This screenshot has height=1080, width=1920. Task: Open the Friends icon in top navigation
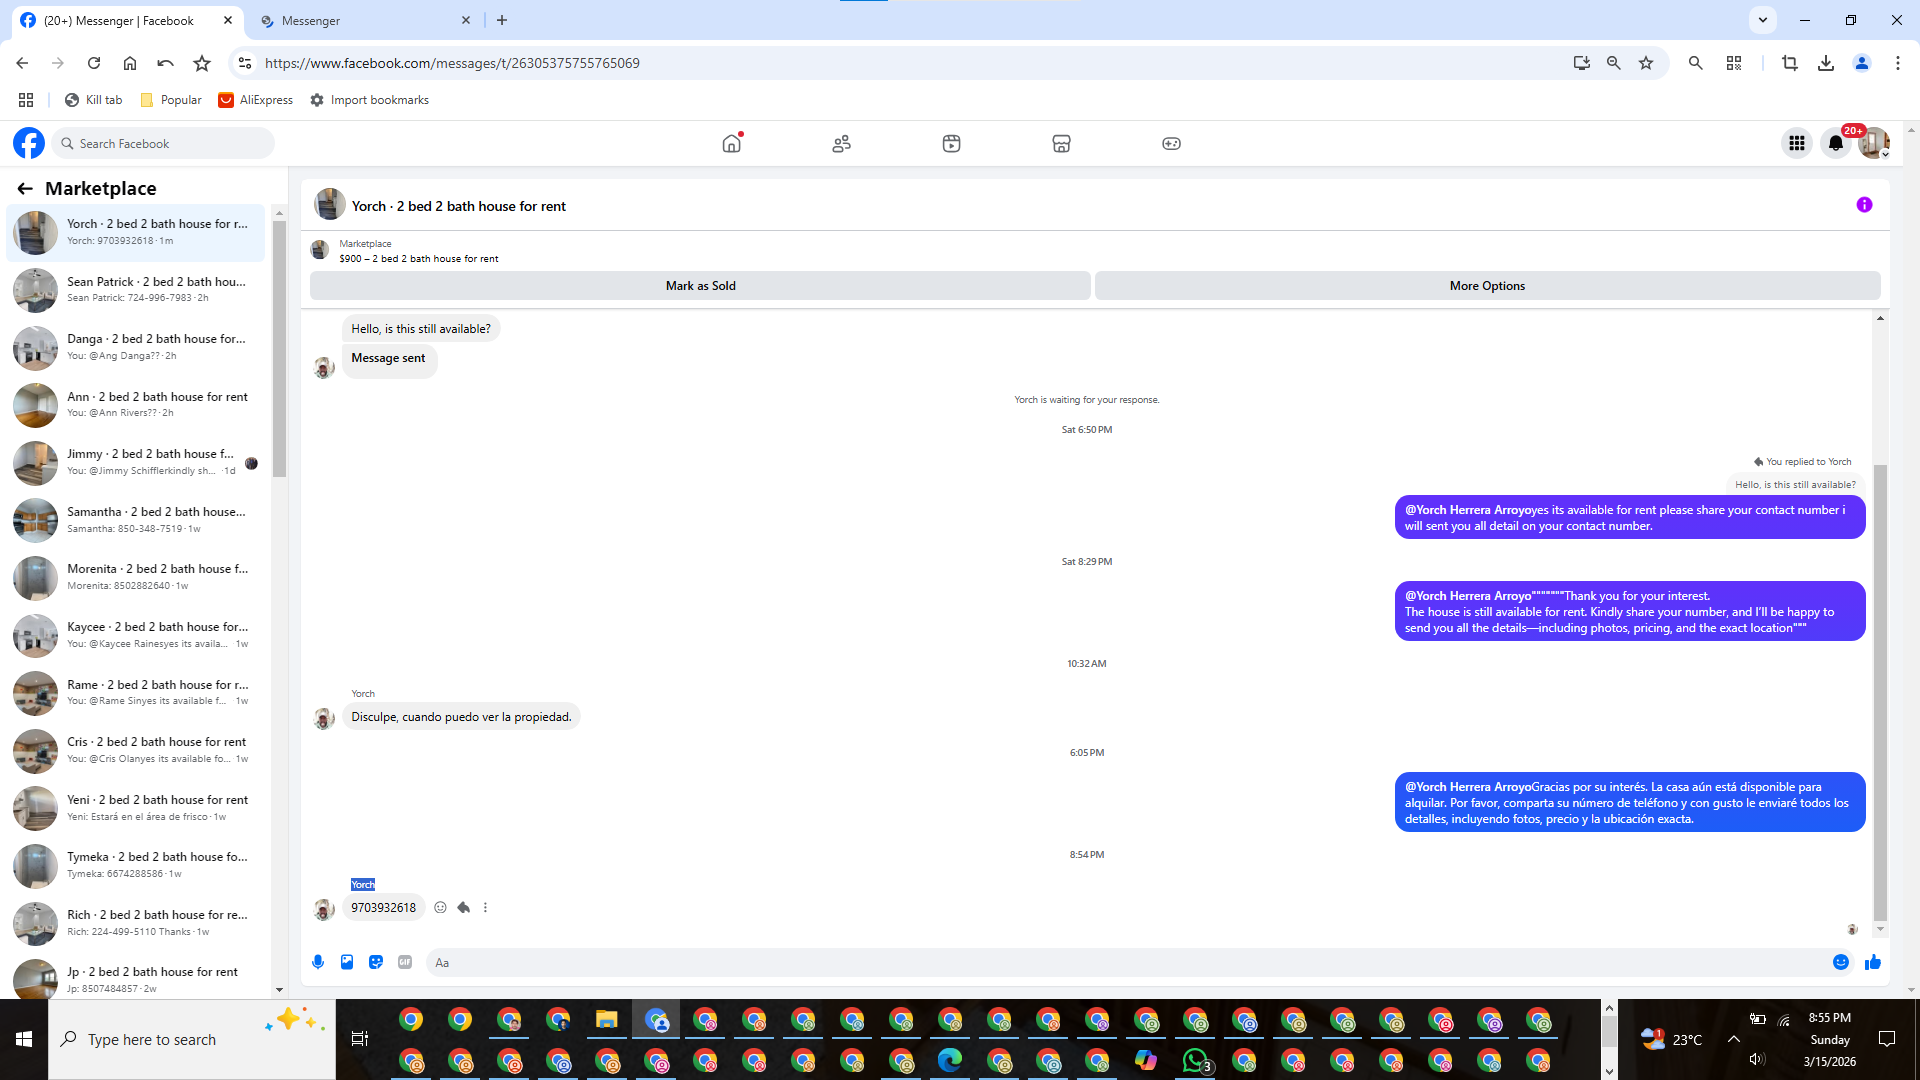click(842, 143)
